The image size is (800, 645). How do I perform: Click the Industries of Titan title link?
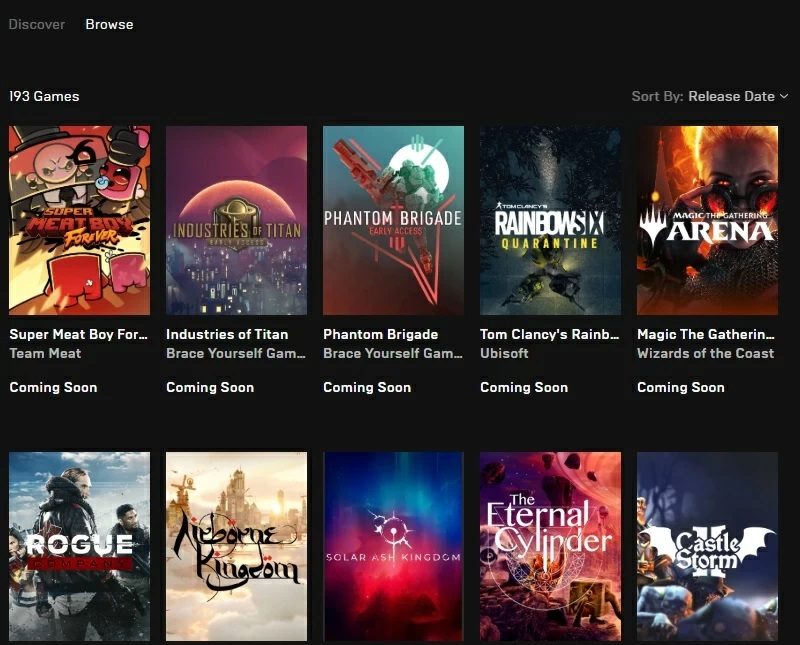[x=227, y=334]
